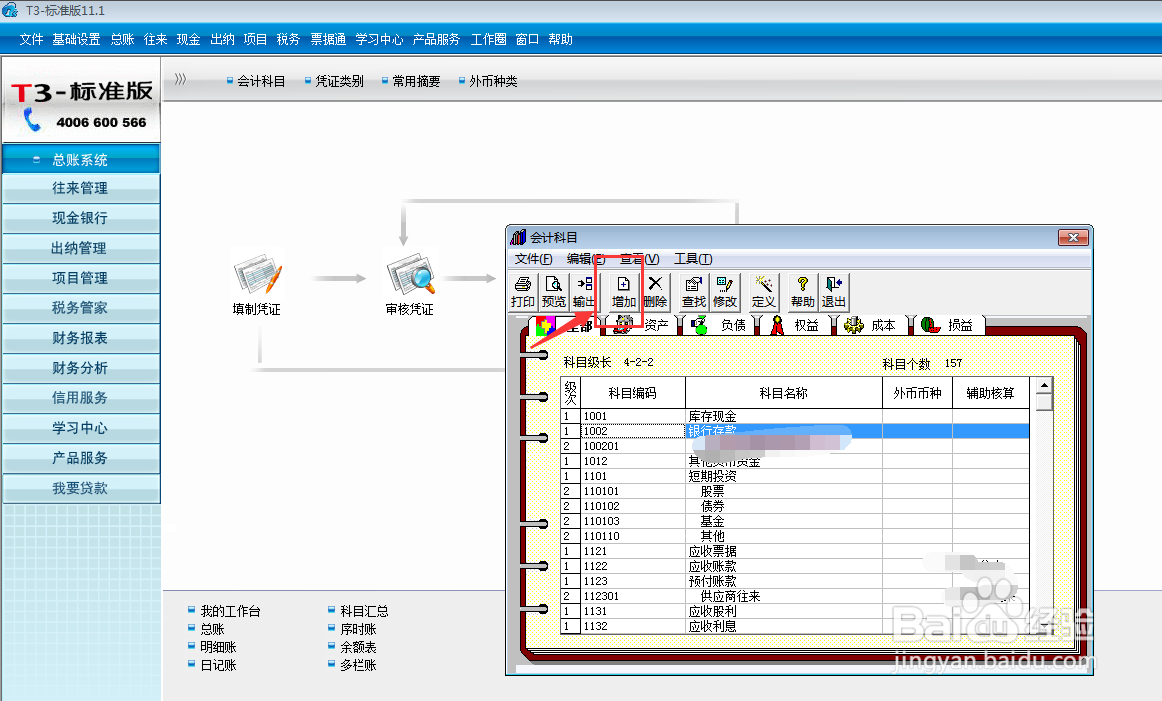Viewport: 1162px width, 701px height.
Task: Select the 110101 股票 account row
Action: tap(794, 491)
